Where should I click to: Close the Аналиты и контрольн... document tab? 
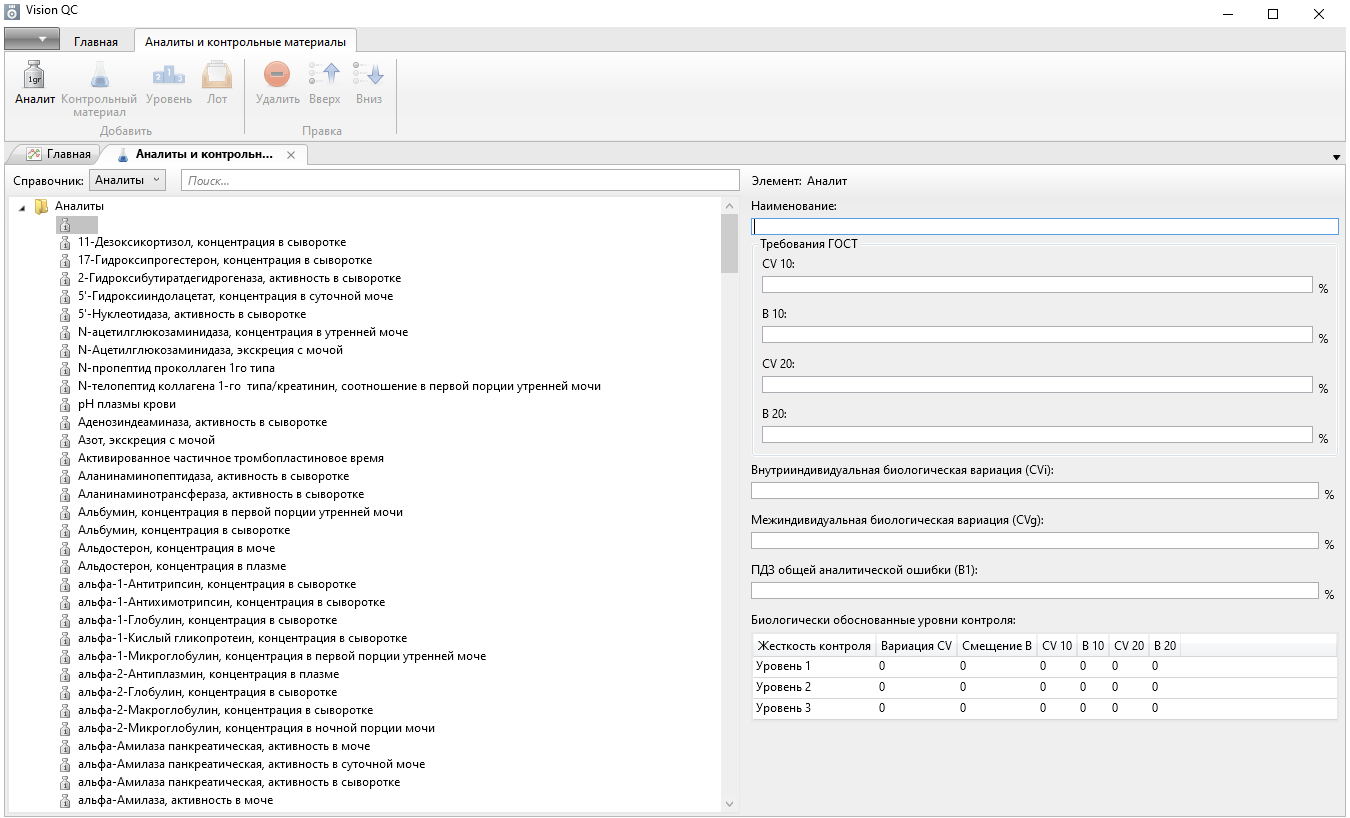tap(291, 155)
